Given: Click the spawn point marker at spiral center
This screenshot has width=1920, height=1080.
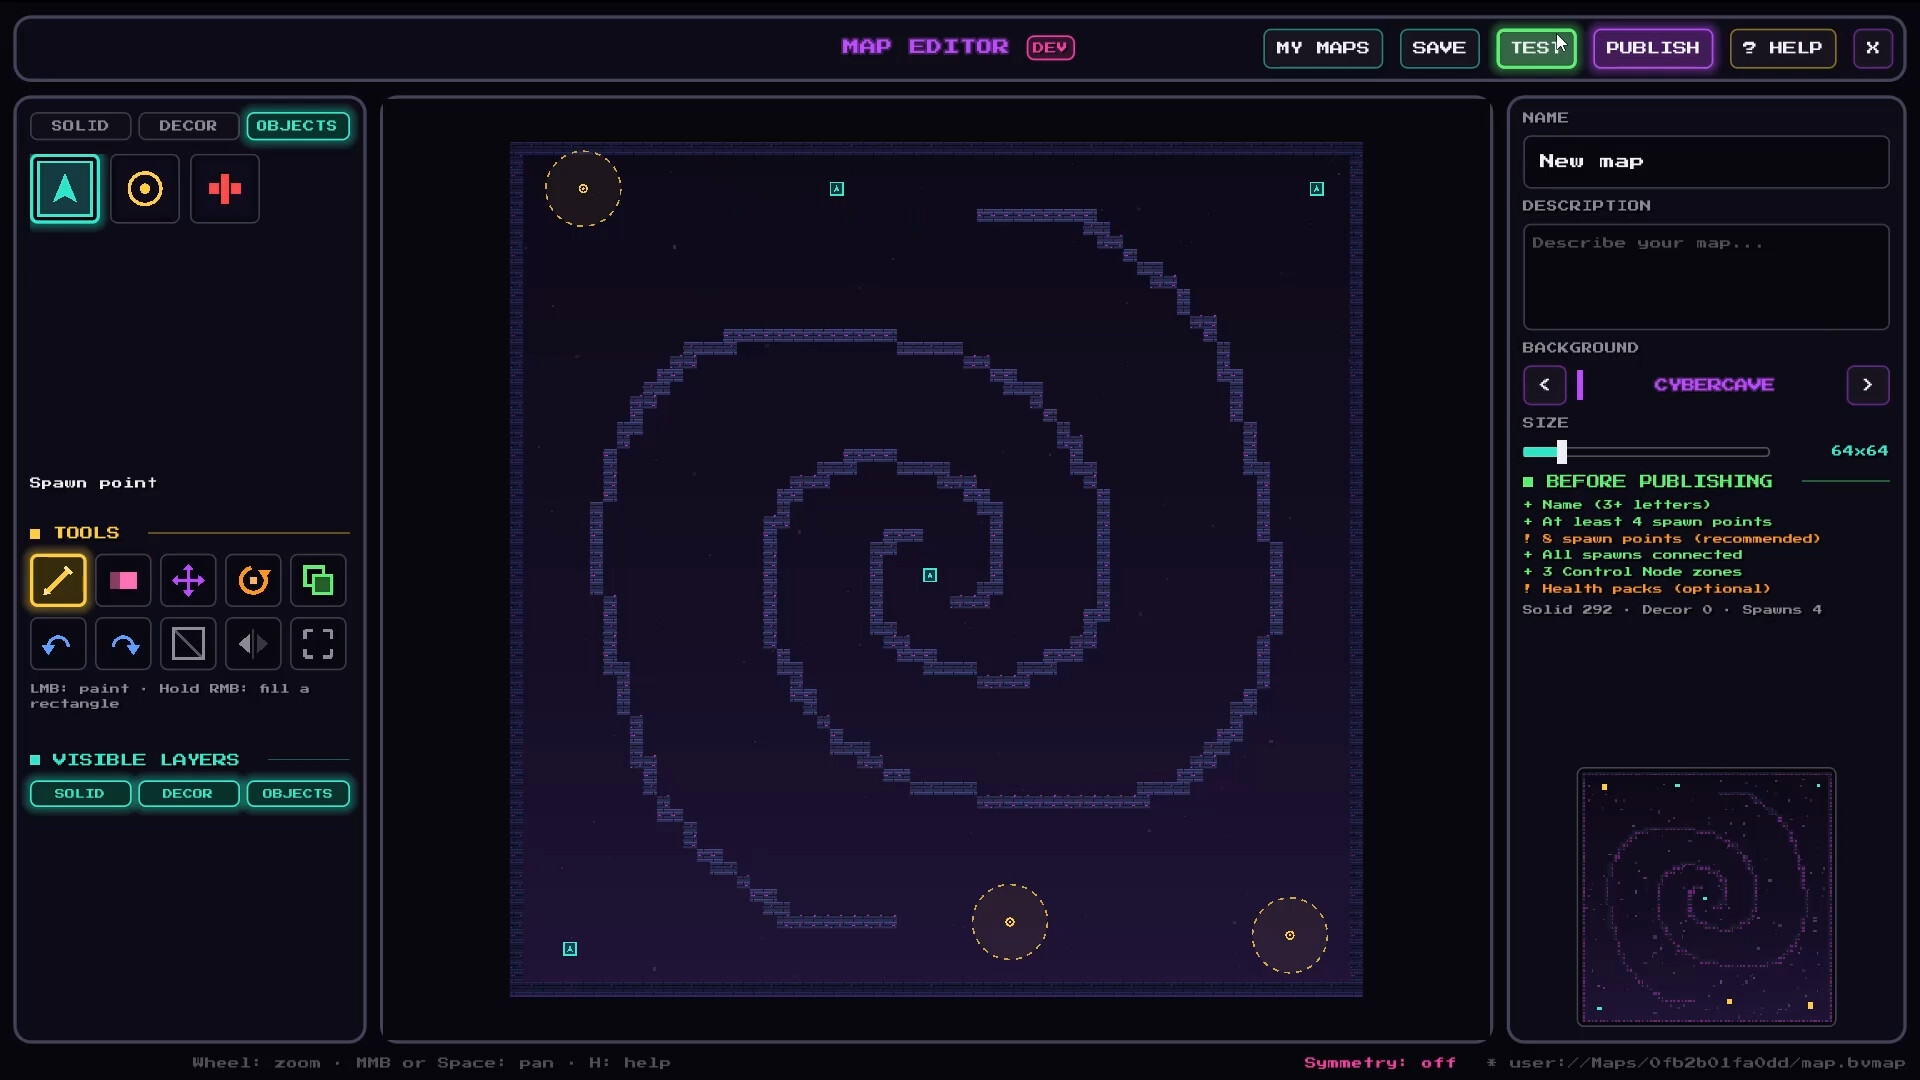Looking at the screenshot, I should pos(930,575).
